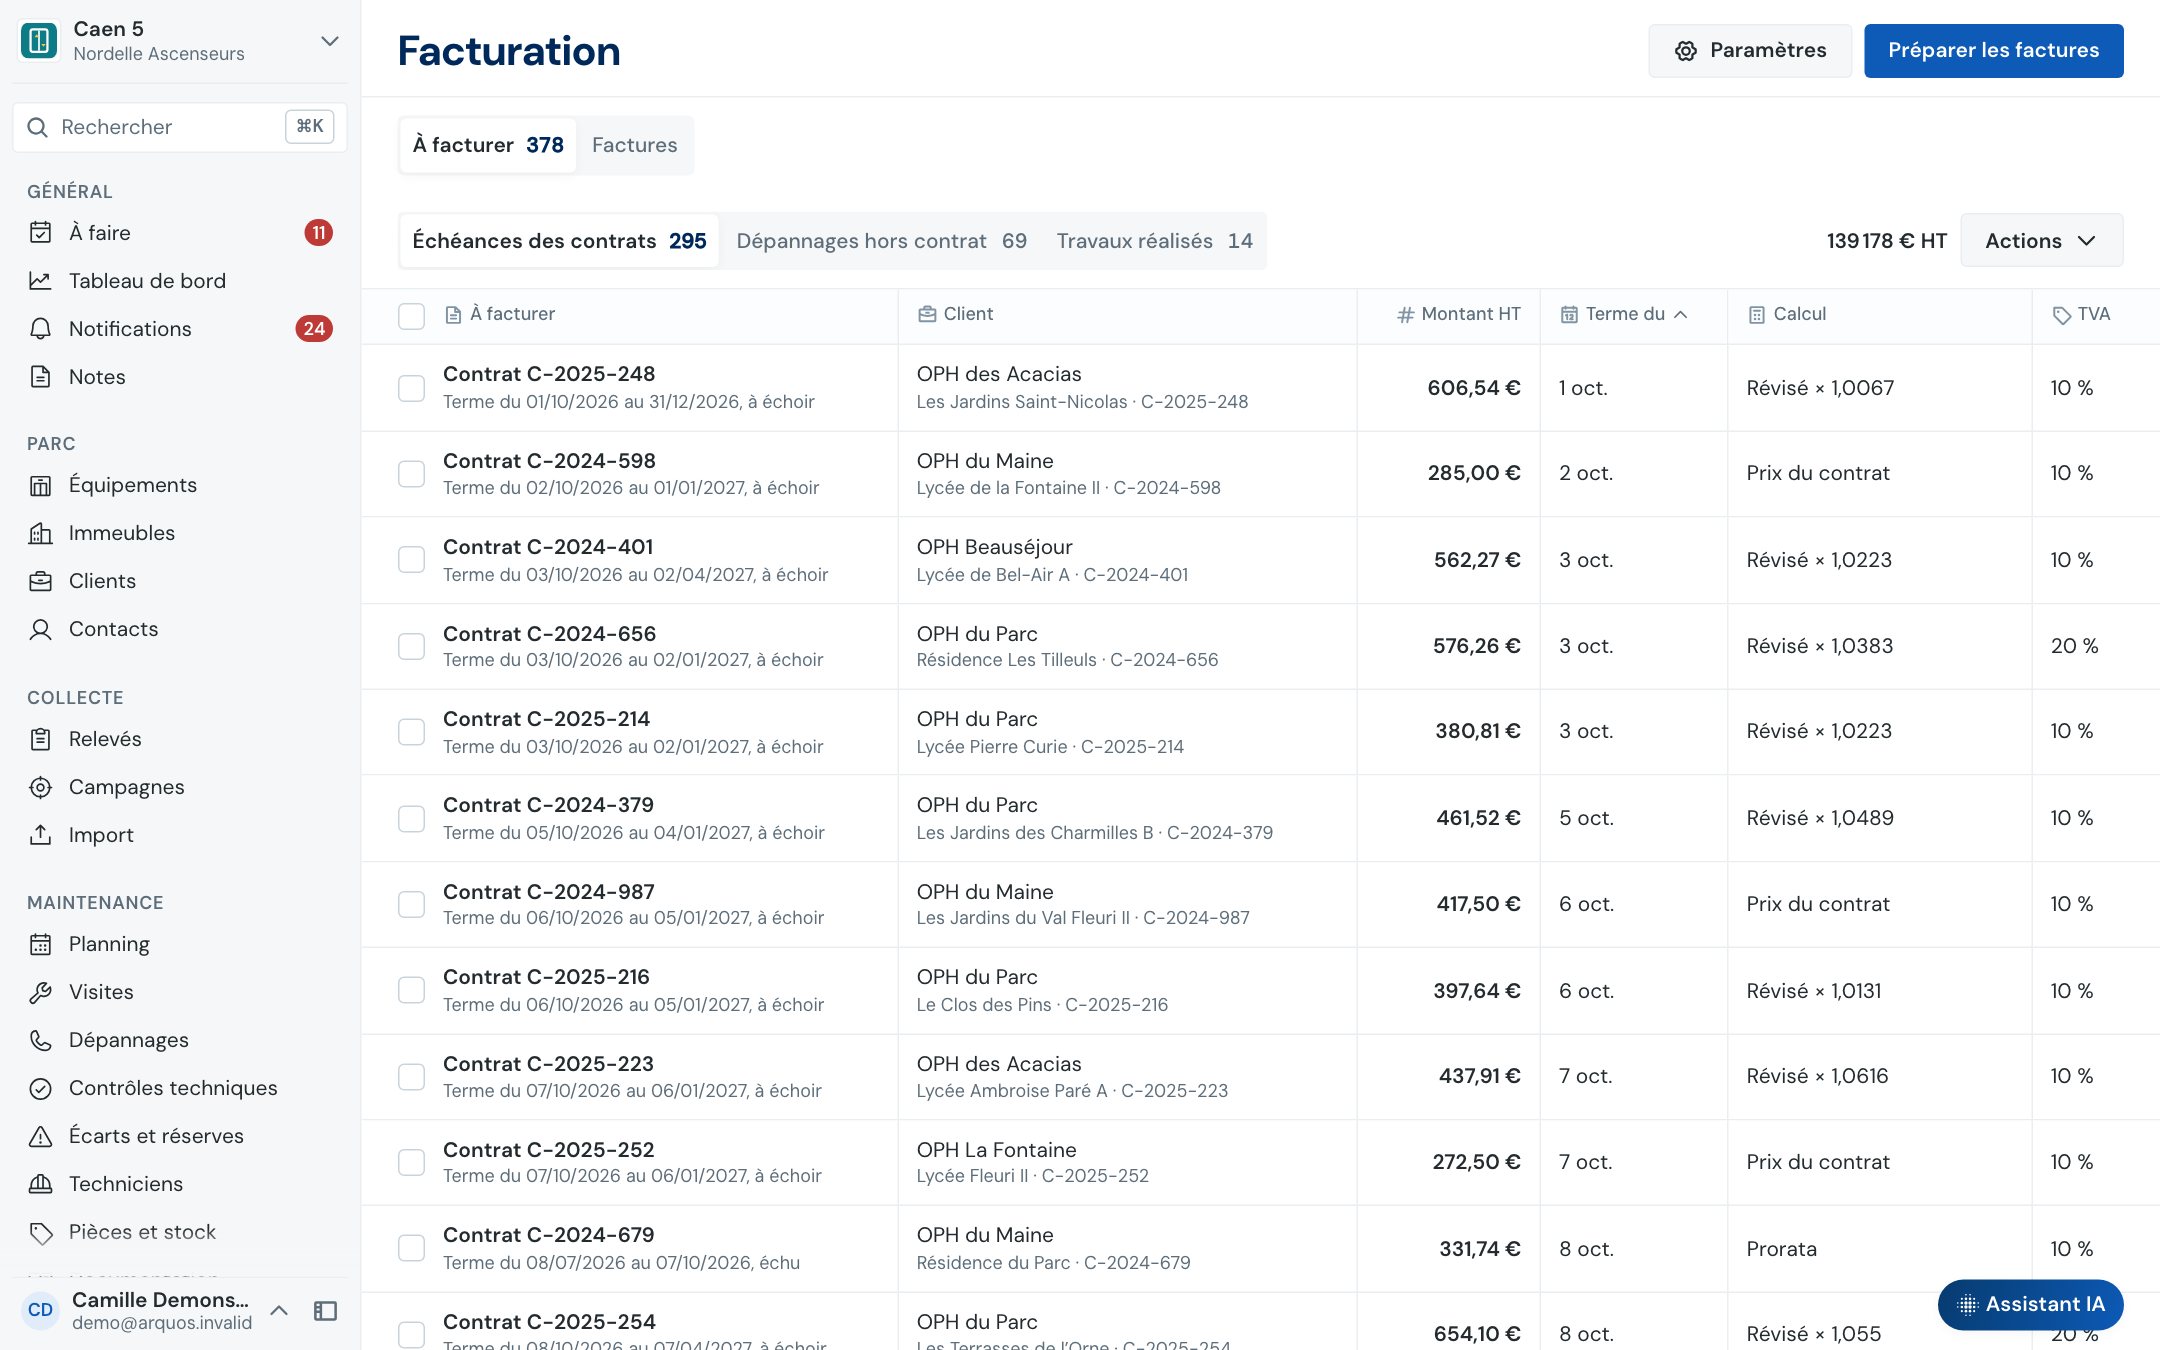Click the Préparer les factures button
The height and width of the screenshot is (1350, 2160).
click(1993, 51)
